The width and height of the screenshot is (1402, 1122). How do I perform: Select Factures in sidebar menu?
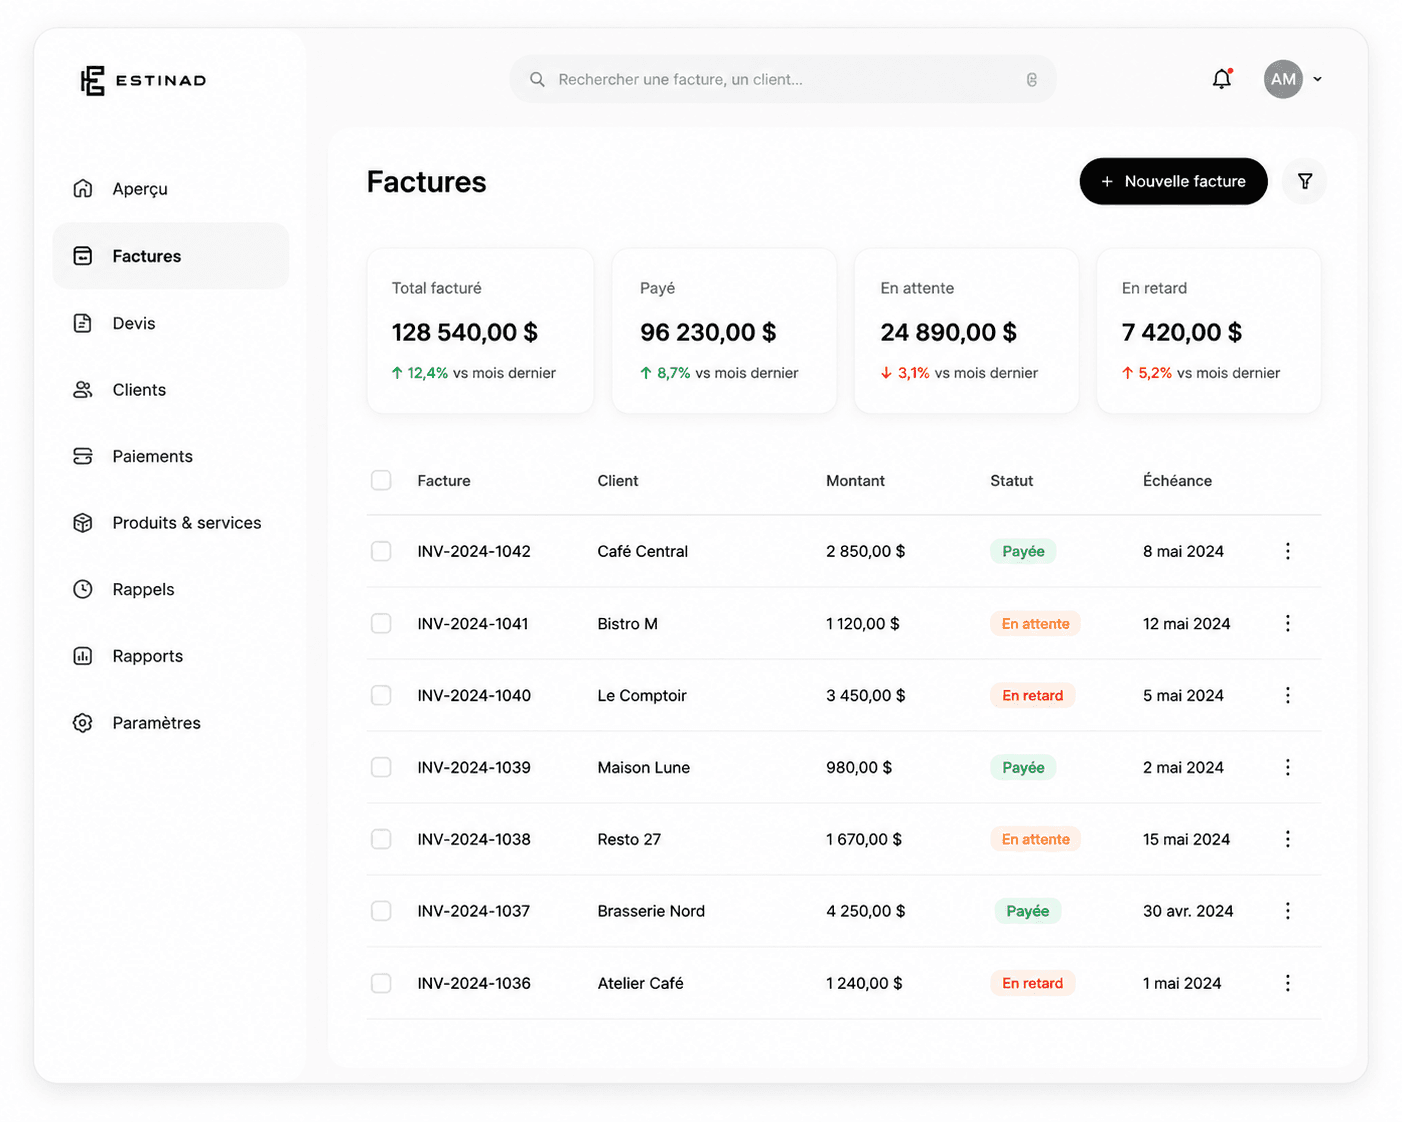coord(171,256)
